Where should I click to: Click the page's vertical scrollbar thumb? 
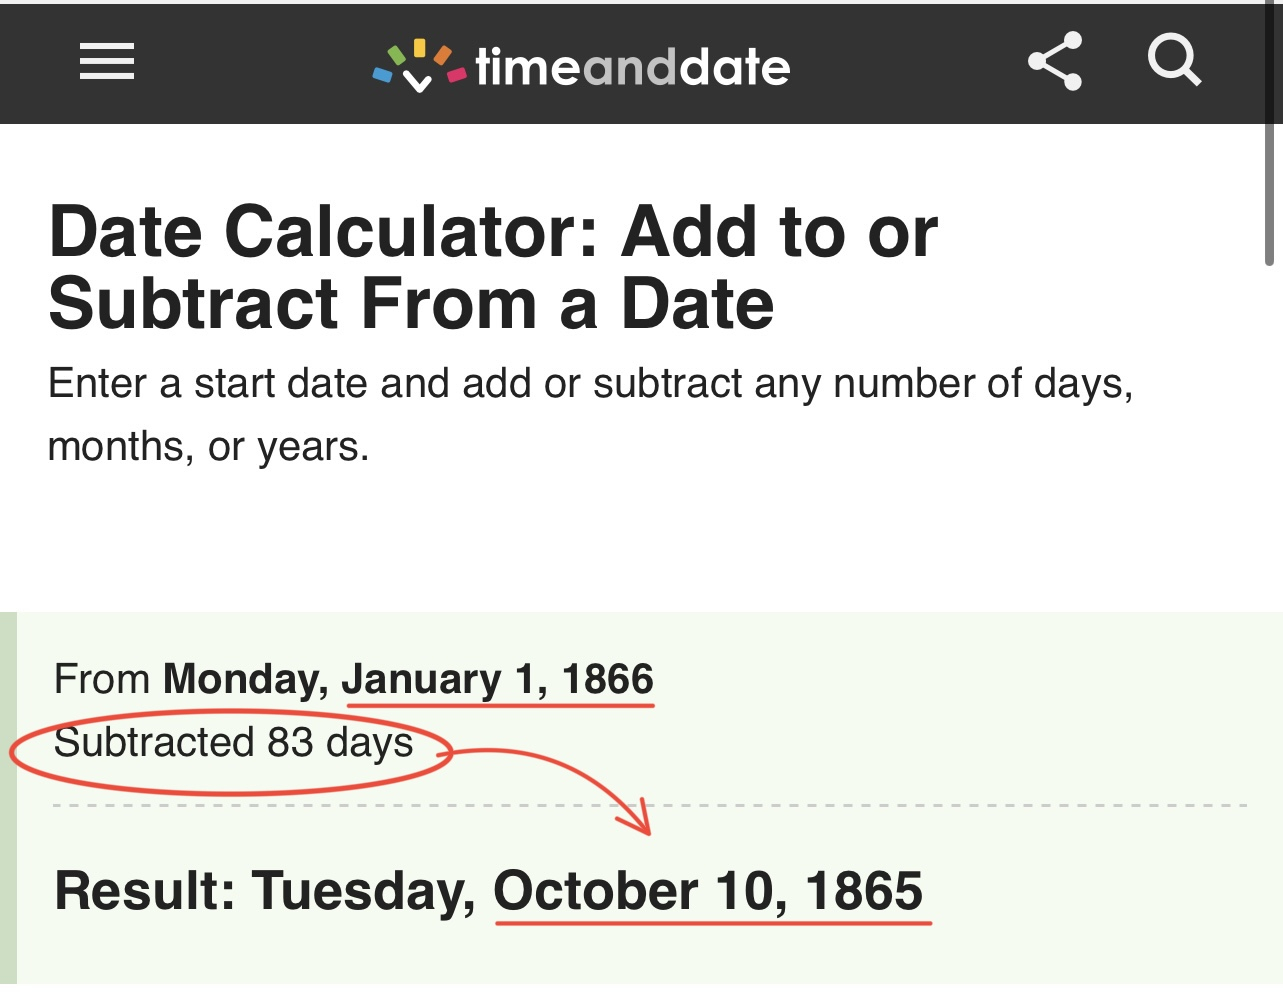[1269, 190]
